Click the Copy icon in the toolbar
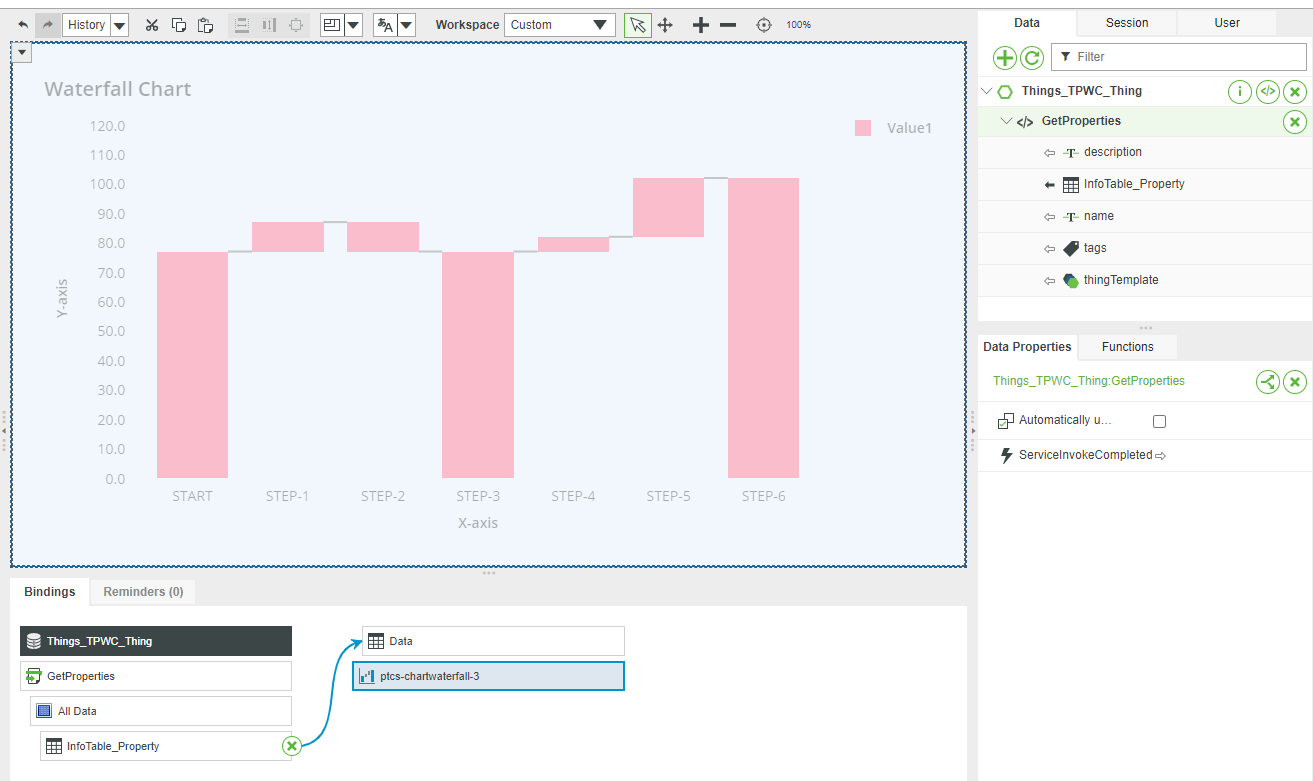Screen dimensions: 1313x781 (x=178, y=24)
